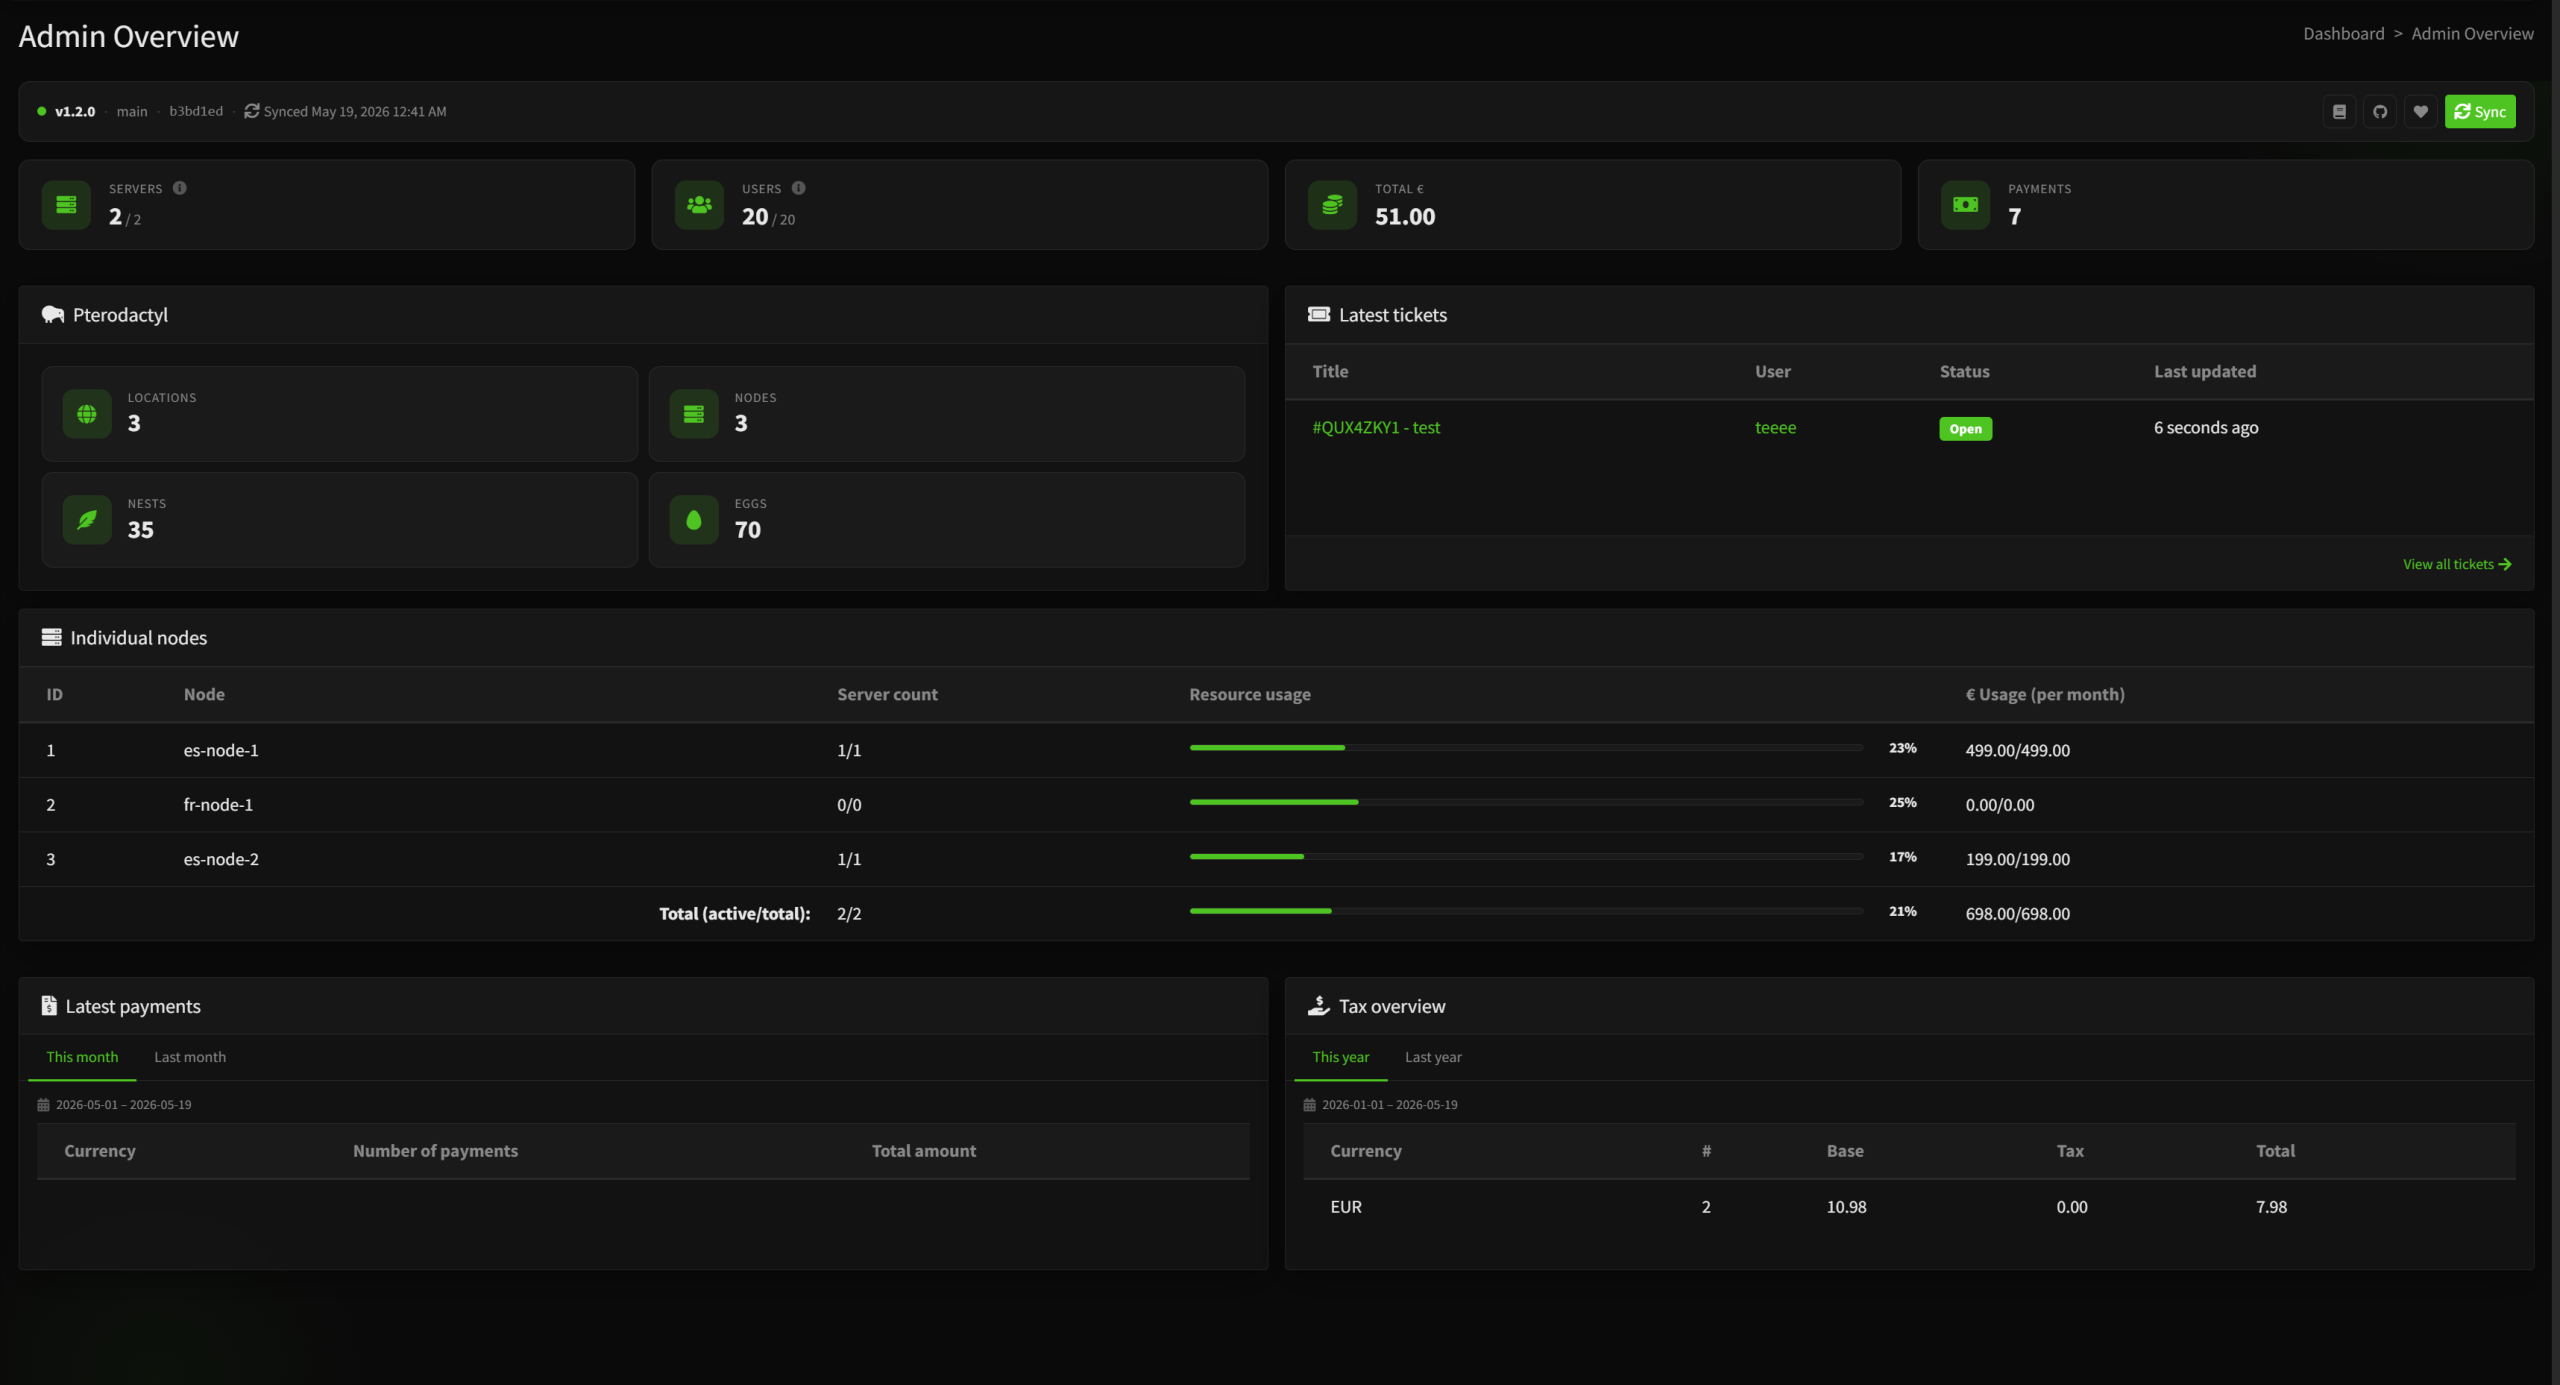Click the green Sync button

coord(2480,112)
